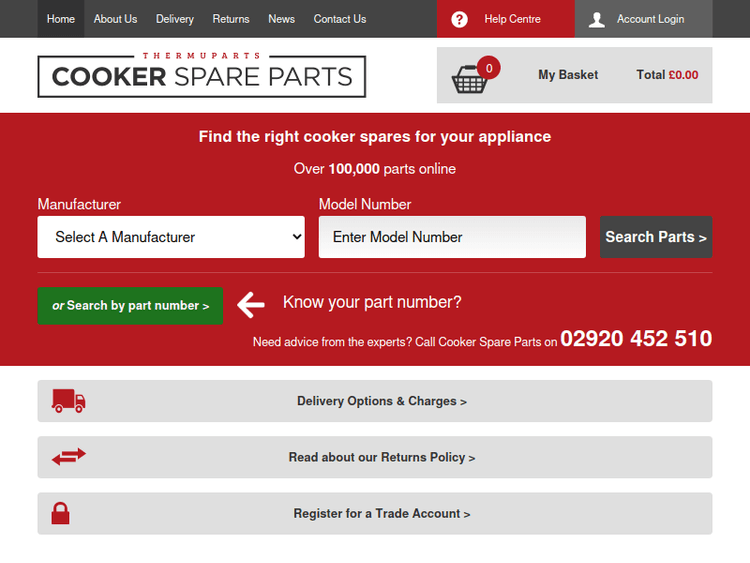Click the returns exchange arrows icon
This screenshot has height=563, width=750.
(69, 457)
